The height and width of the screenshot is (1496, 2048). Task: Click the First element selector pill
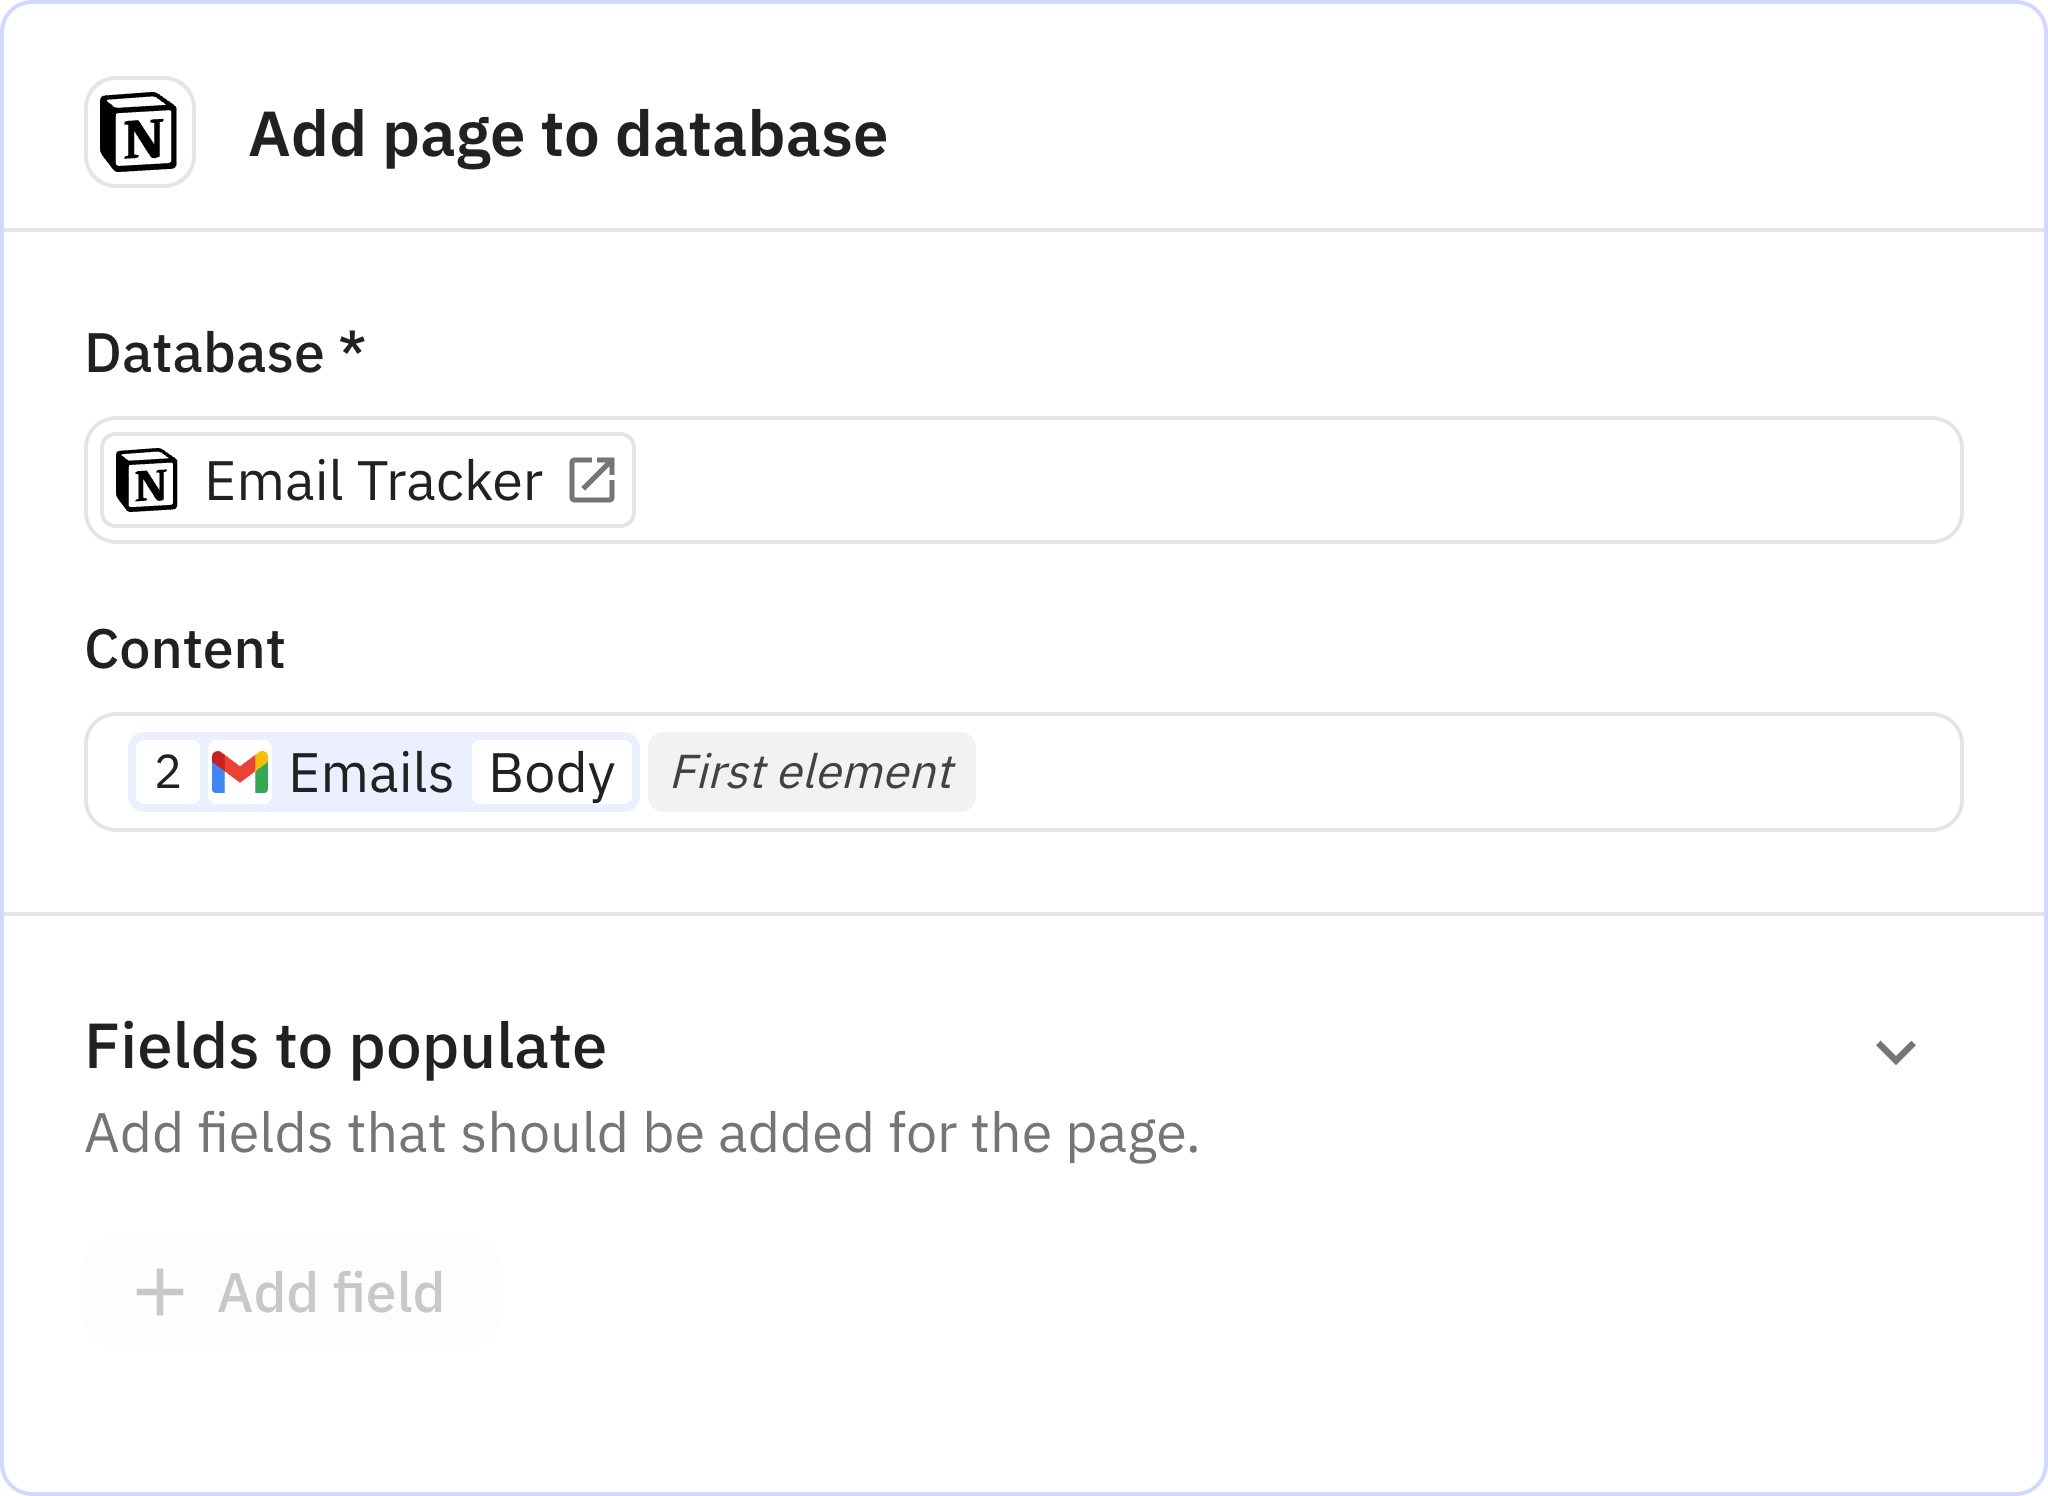812,772
